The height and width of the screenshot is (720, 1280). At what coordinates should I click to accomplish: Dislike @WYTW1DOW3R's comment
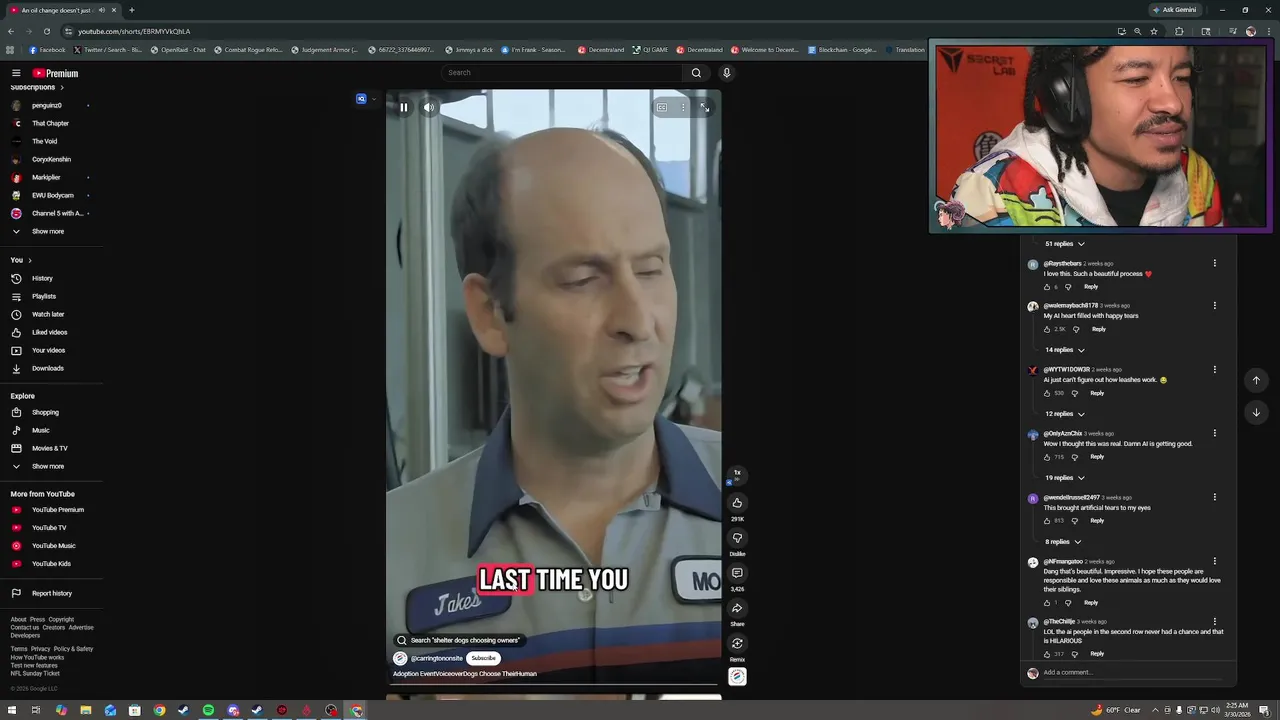pyautogui.click(x=1075, y=393)
